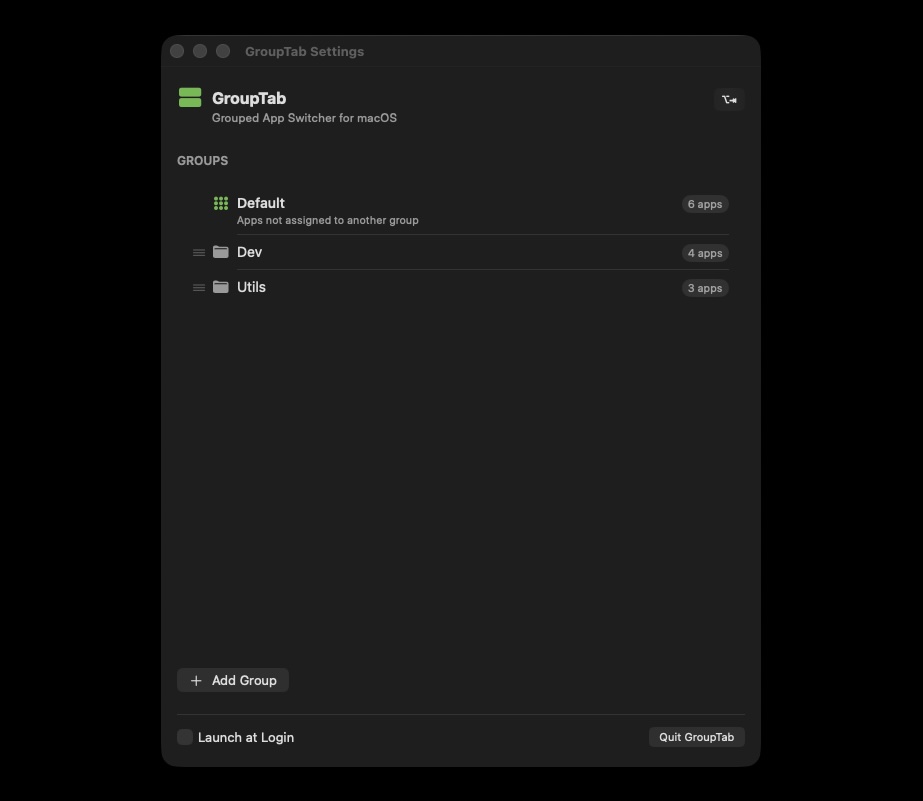The height and width of the screenshot is (801, 923).
Task: Enable Launch at Login
Action: (184, 736)
